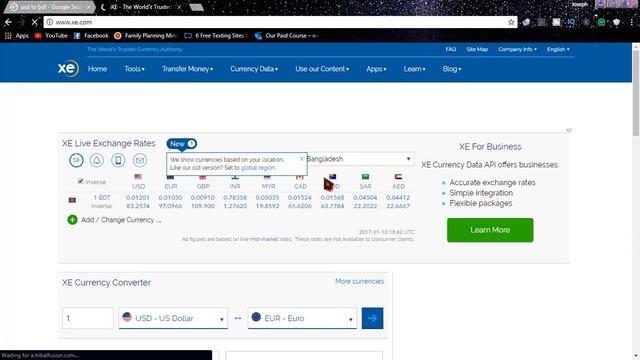Viewport: 640px width, 360px height.
Task: Switch to the XE World's Trusted tab
Action: point(141,7)
